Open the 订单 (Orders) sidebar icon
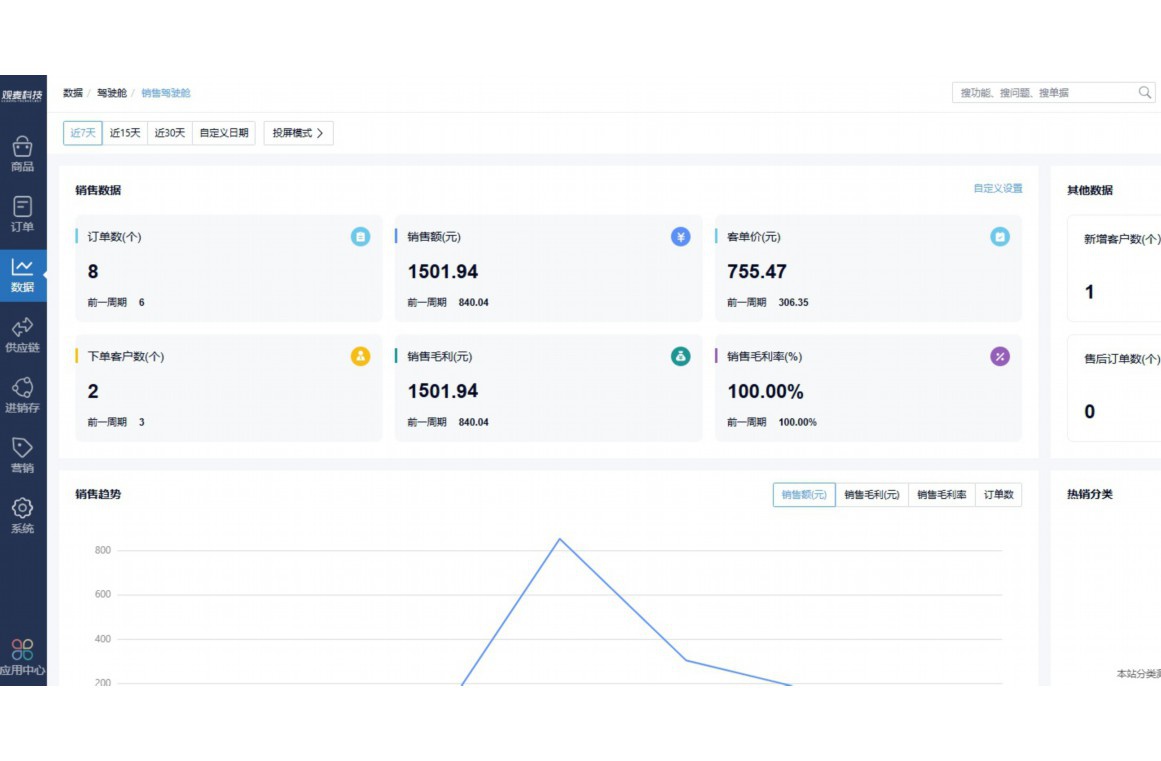The image size is (1161, 761). pyautogui.click(x=22, y=207)
